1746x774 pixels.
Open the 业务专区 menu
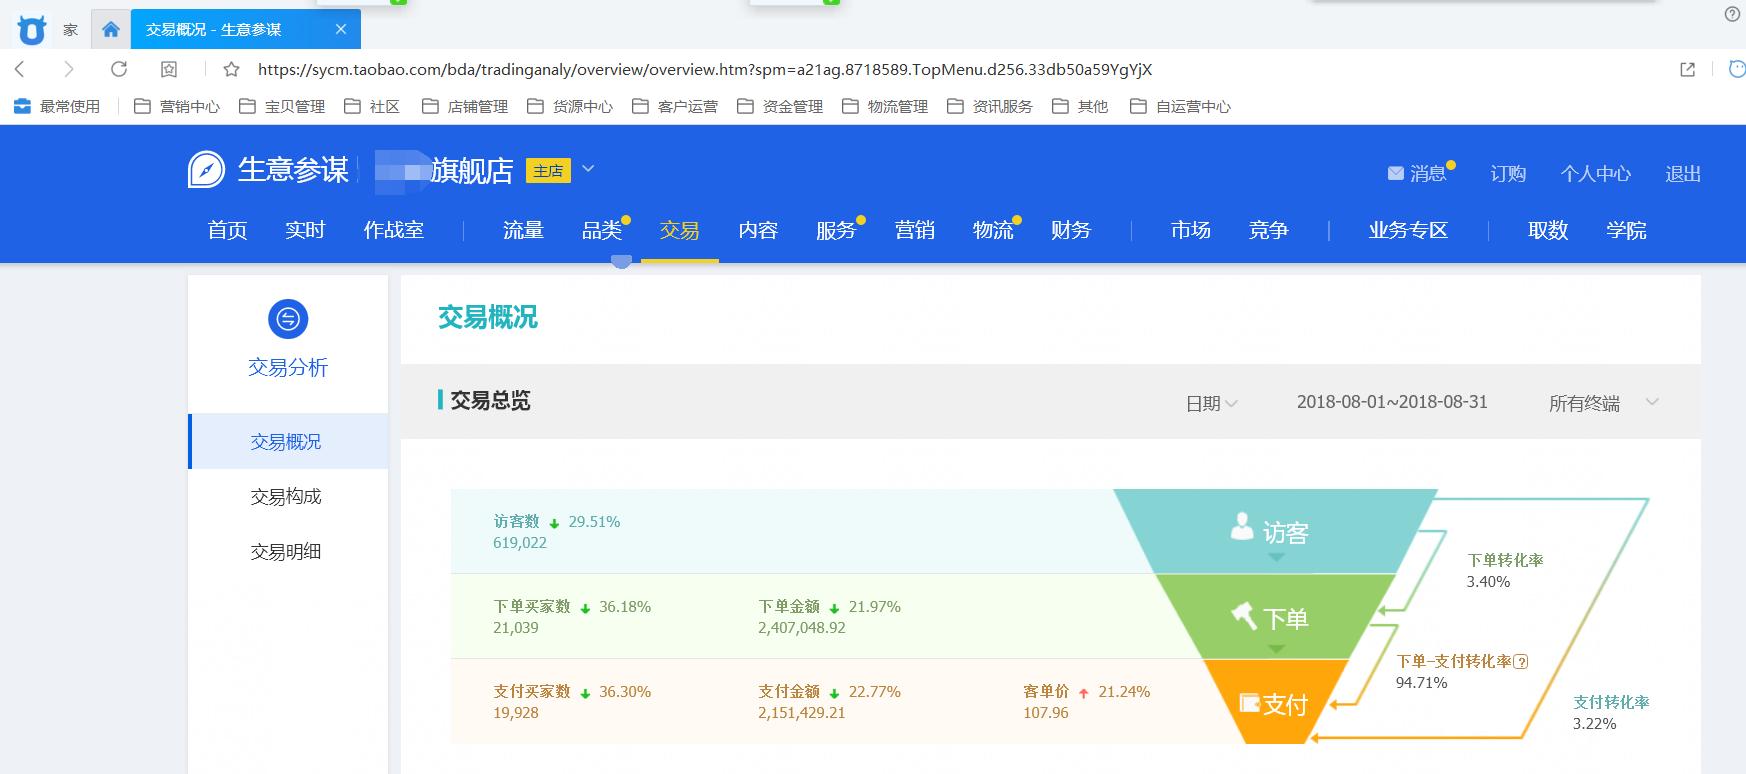coord(1409,230)
